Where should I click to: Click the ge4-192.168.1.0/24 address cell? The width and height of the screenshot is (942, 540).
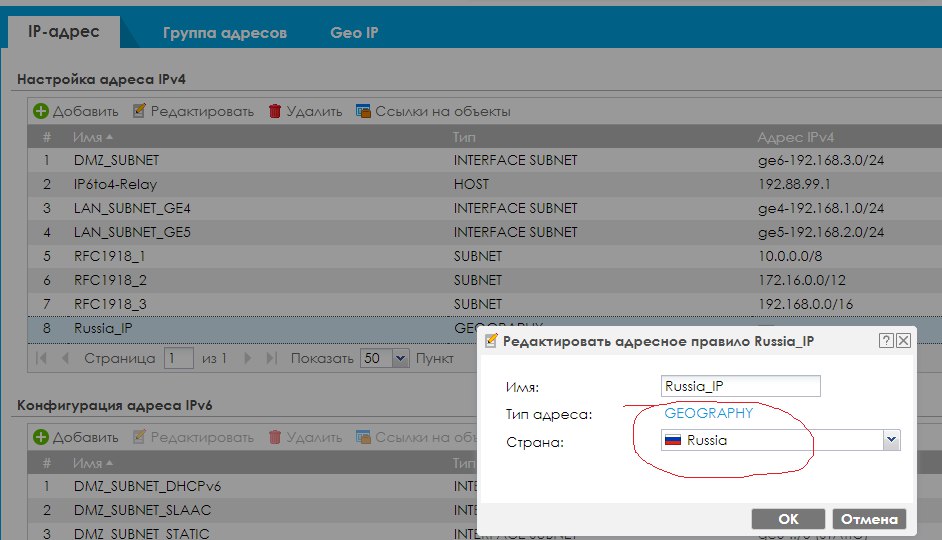821,208
